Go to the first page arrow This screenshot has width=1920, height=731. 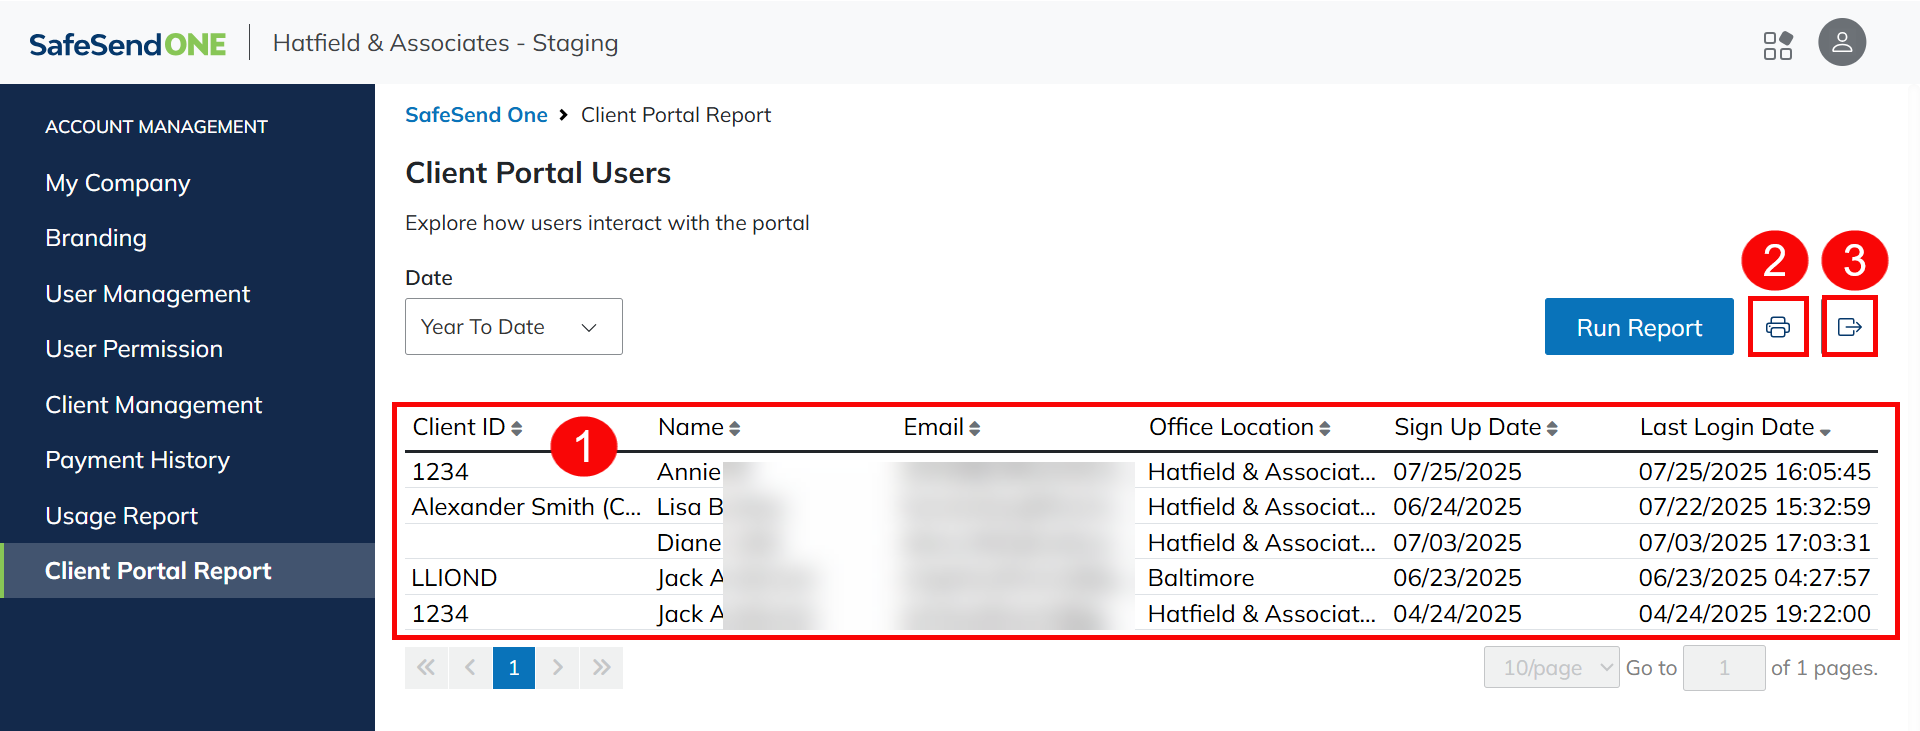[x=426, y=668]
